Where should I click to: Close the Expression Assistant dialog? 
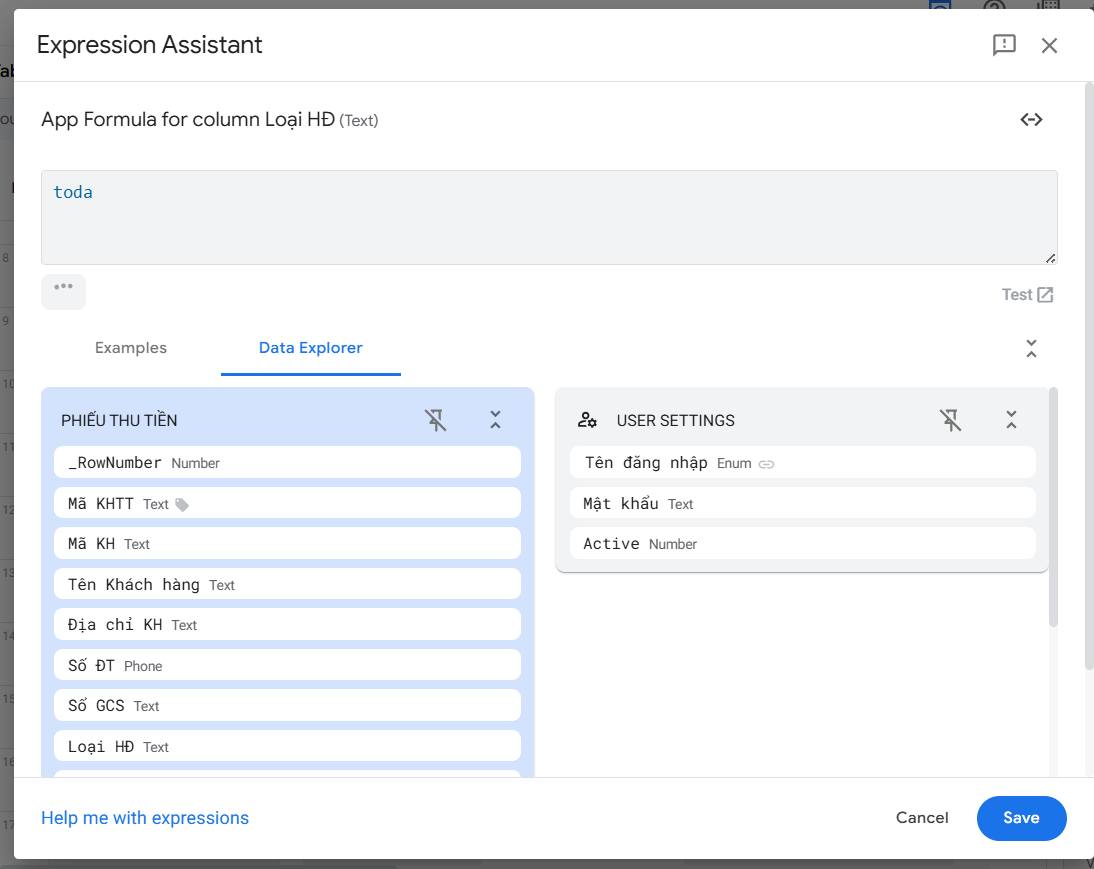tap(1049, 45)
